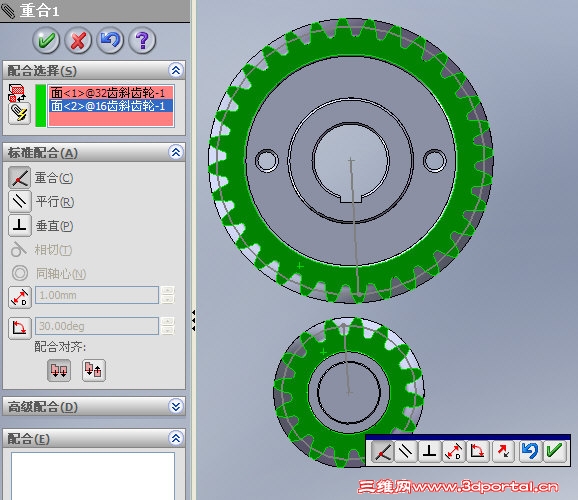Open help with the purple question mark

tap(142, 40)
